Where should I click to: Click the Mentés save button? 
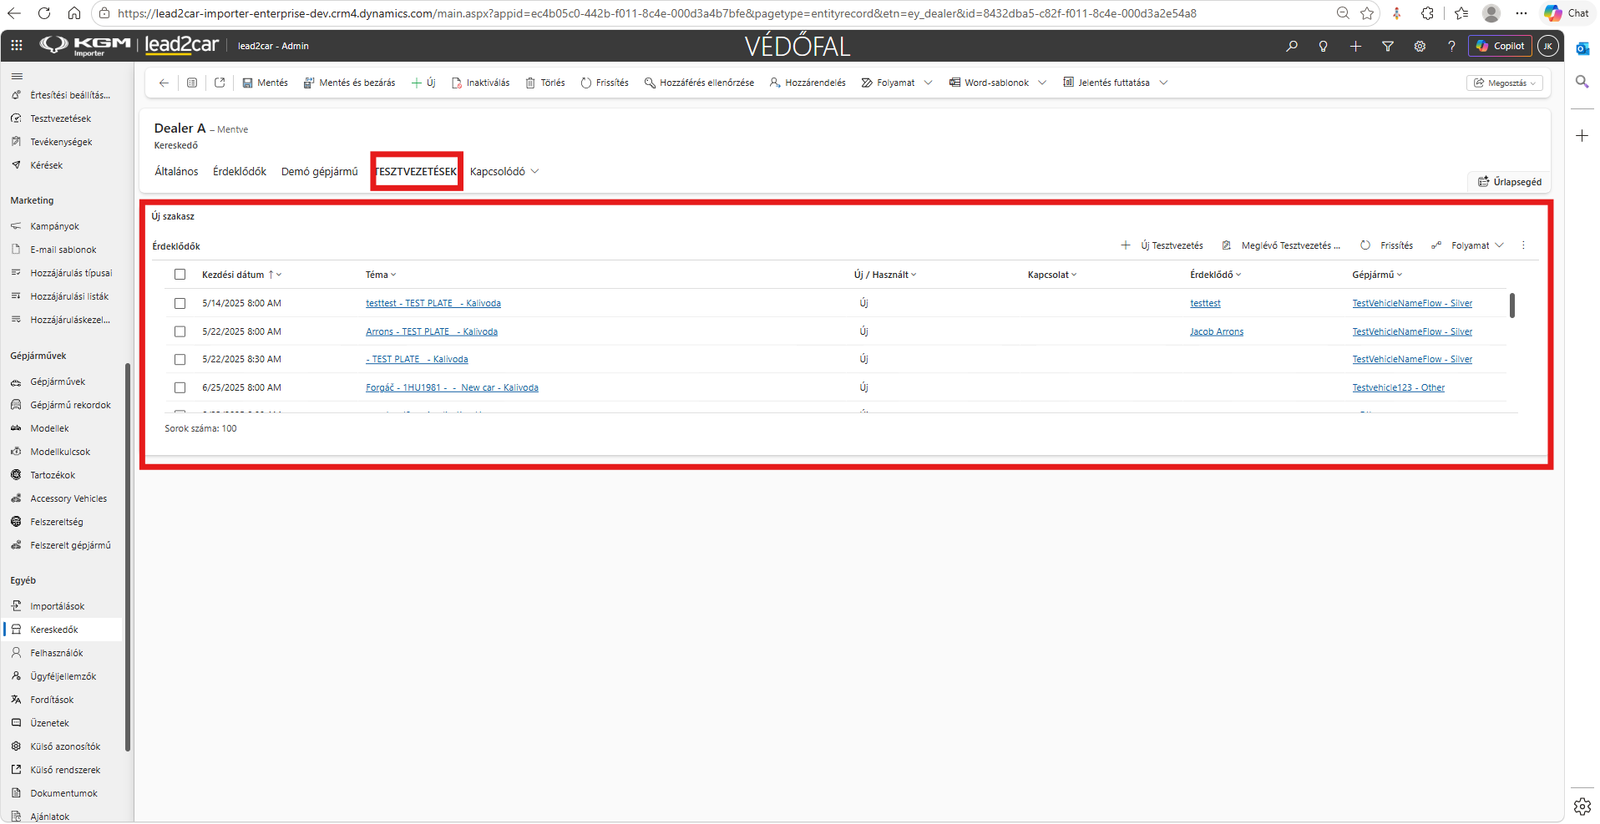coord(265,83)
